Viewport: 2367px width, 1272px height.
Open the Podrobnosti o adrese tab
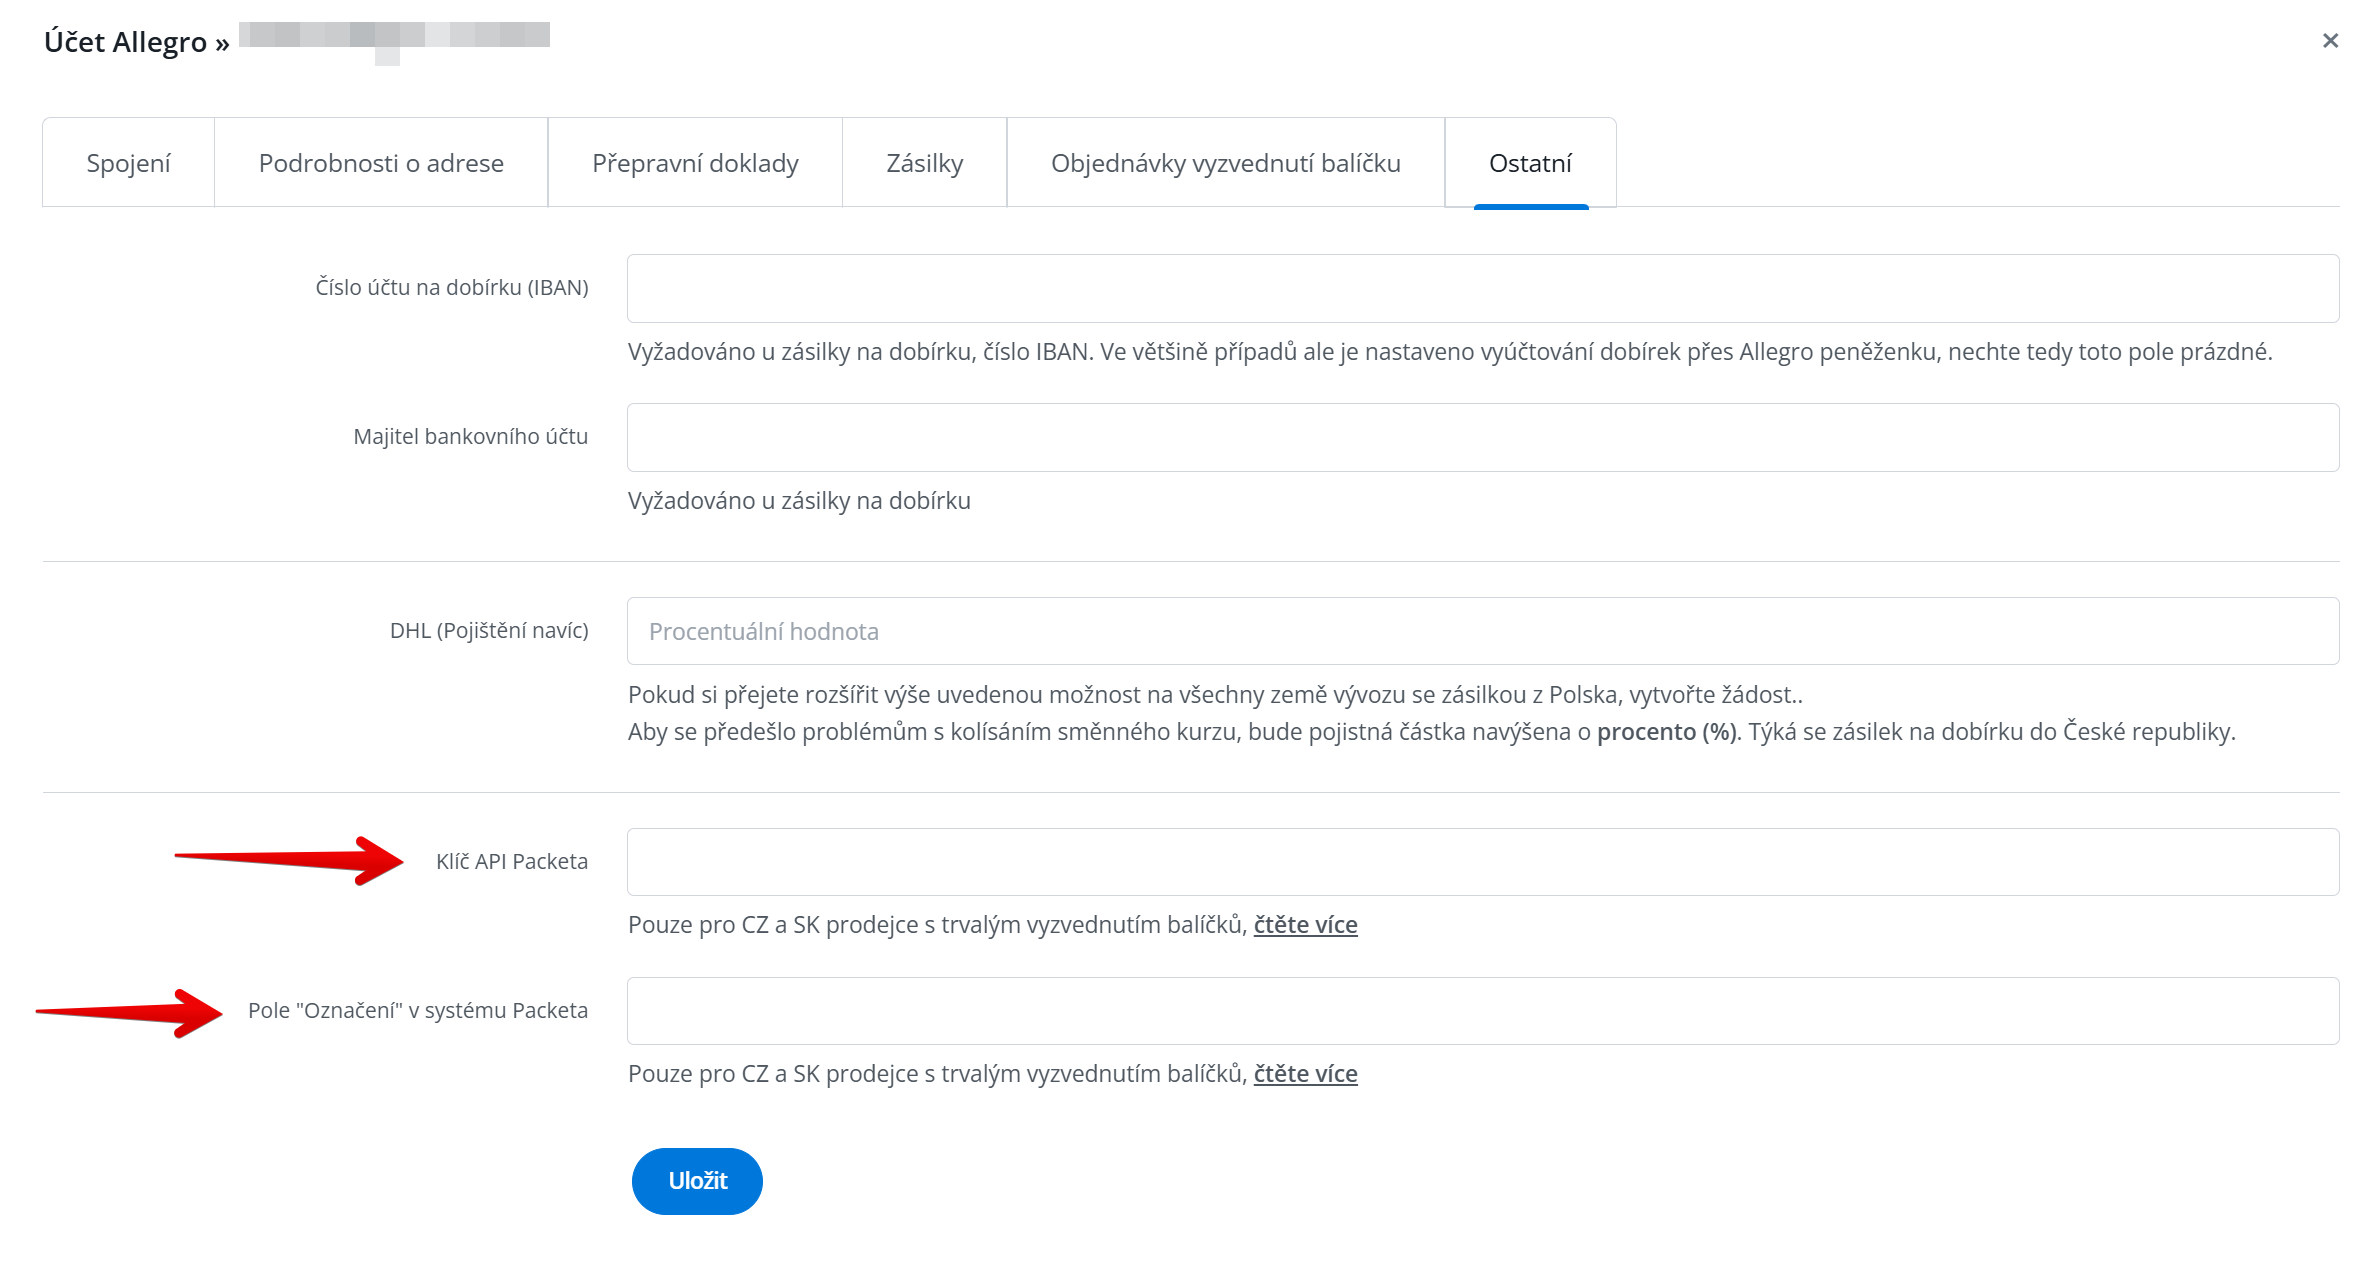(381, 163)
